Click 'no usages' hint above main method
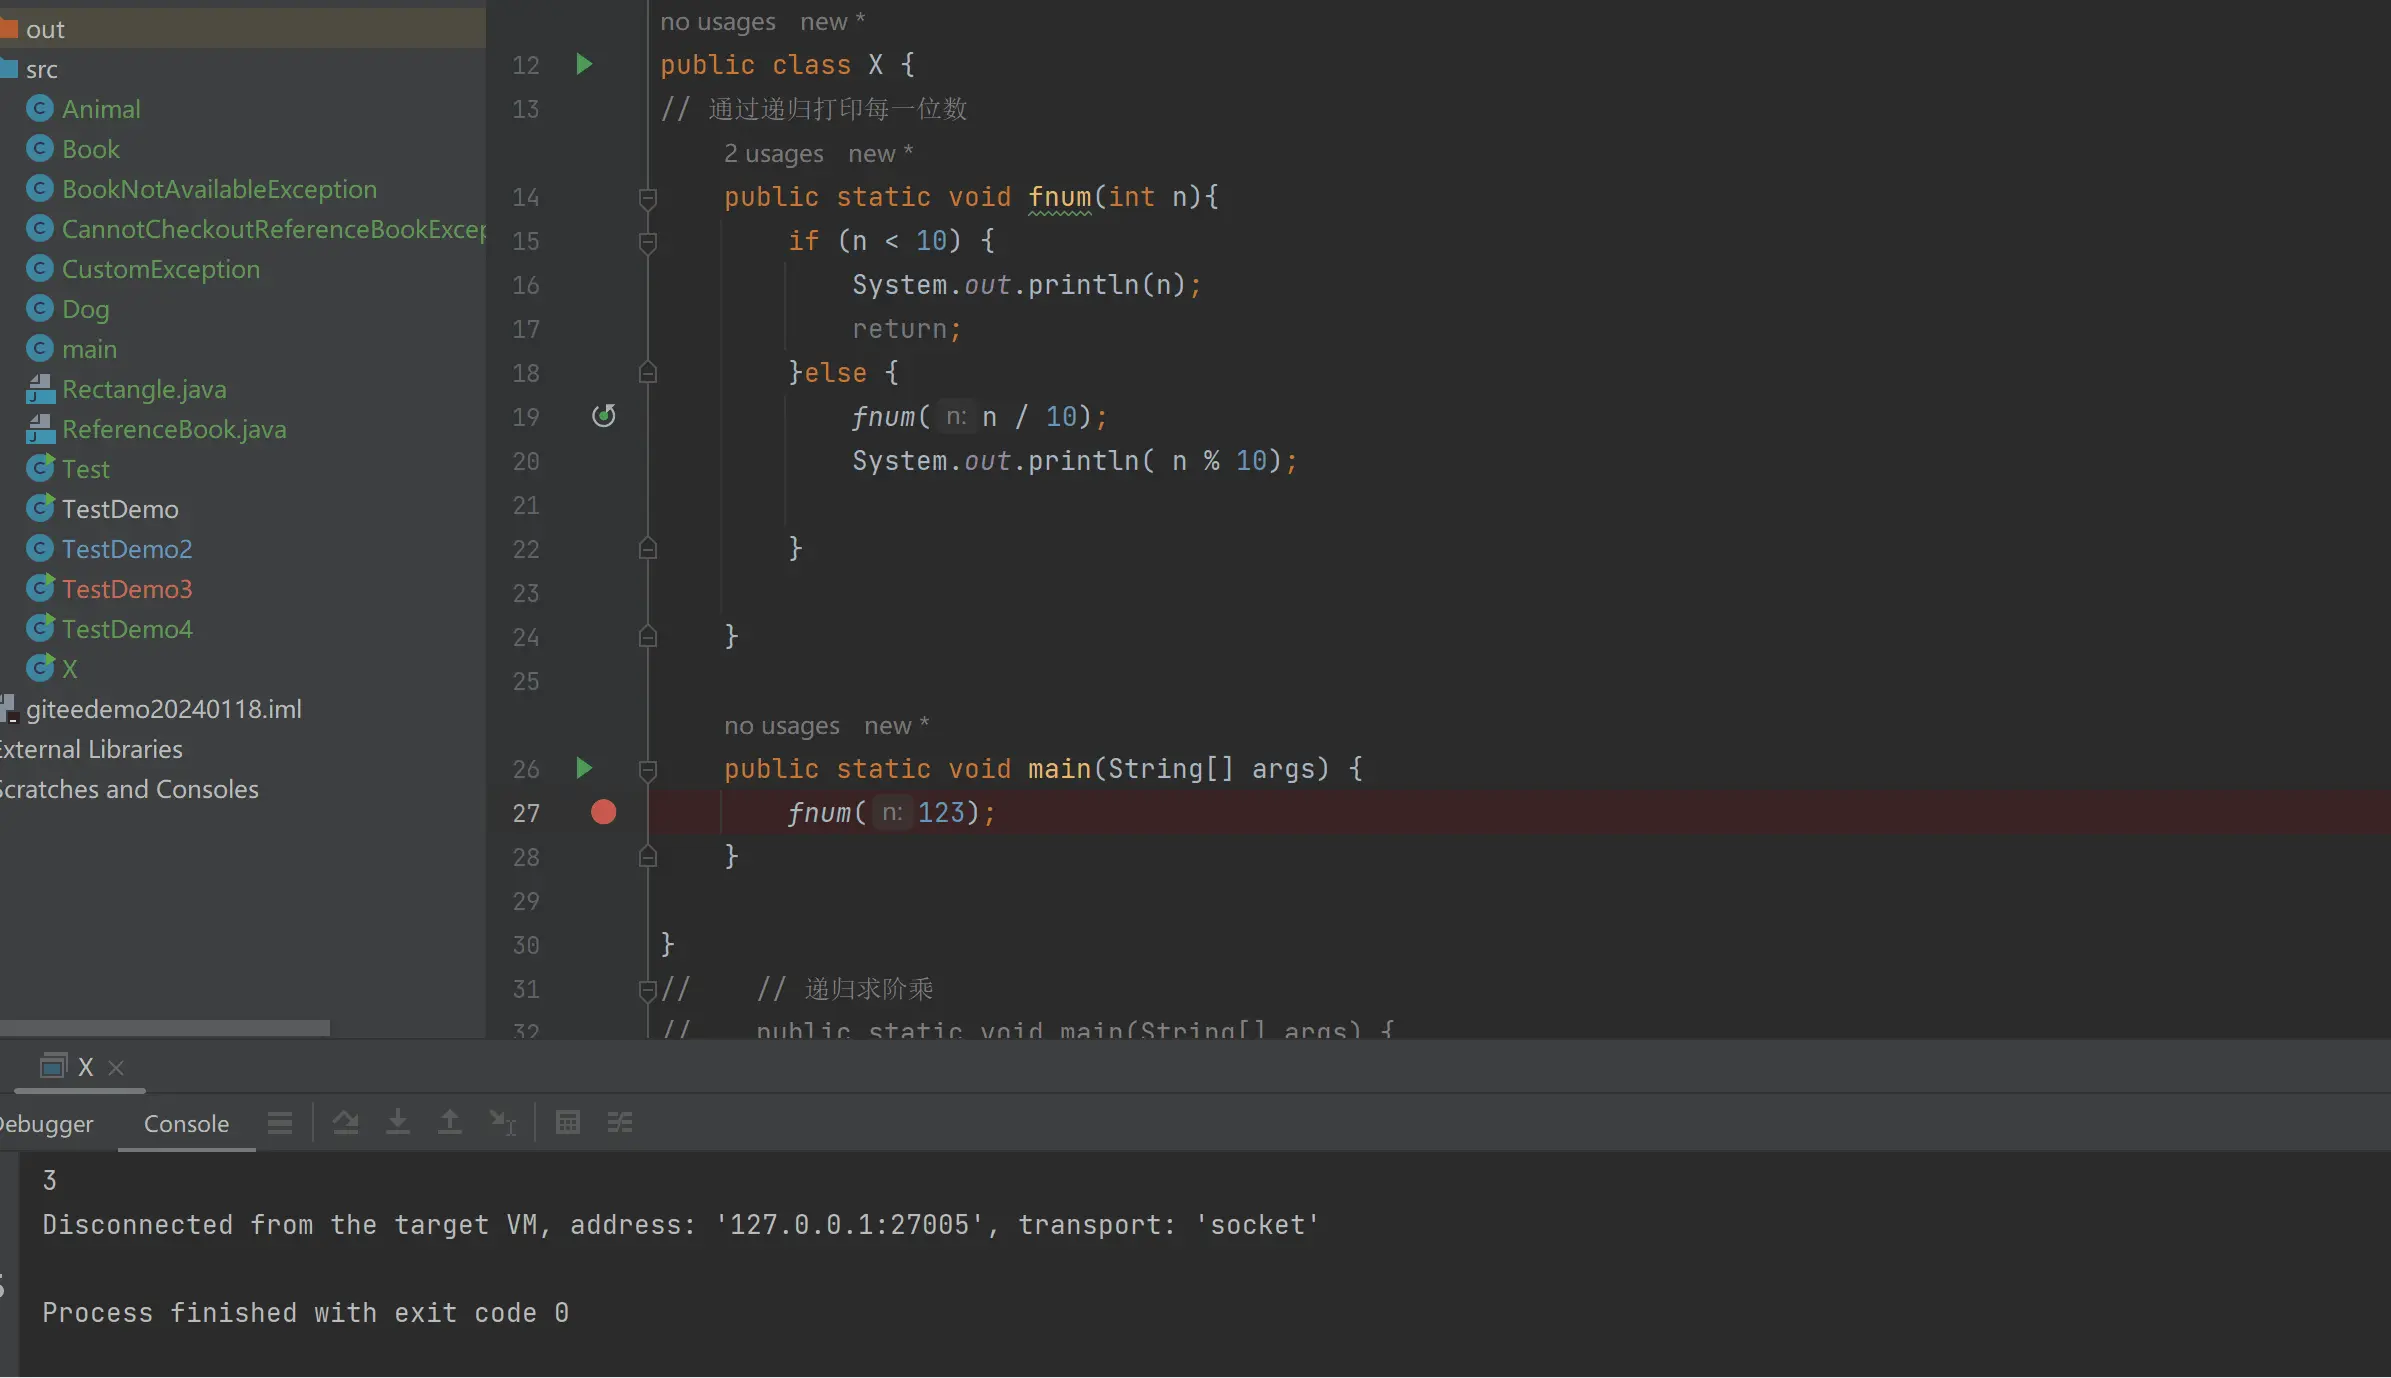Viewport: 2391px width, 1378px height. click(781, 725)
